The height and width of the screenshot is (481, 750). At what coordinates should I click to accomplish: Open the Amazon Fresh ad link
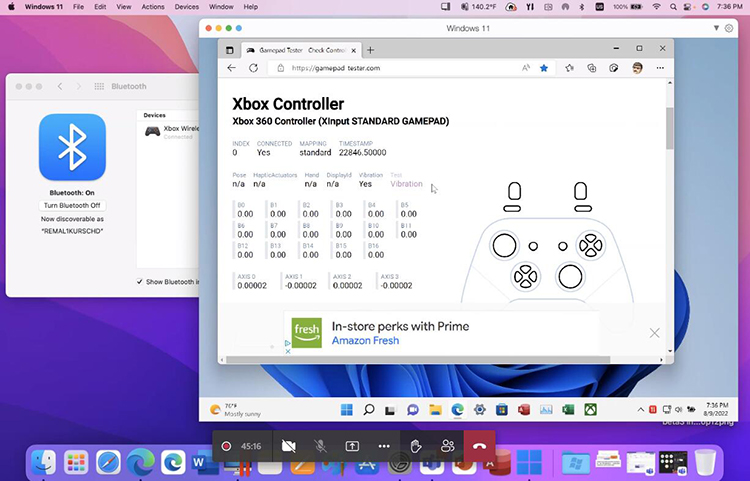tap(365, 340)
